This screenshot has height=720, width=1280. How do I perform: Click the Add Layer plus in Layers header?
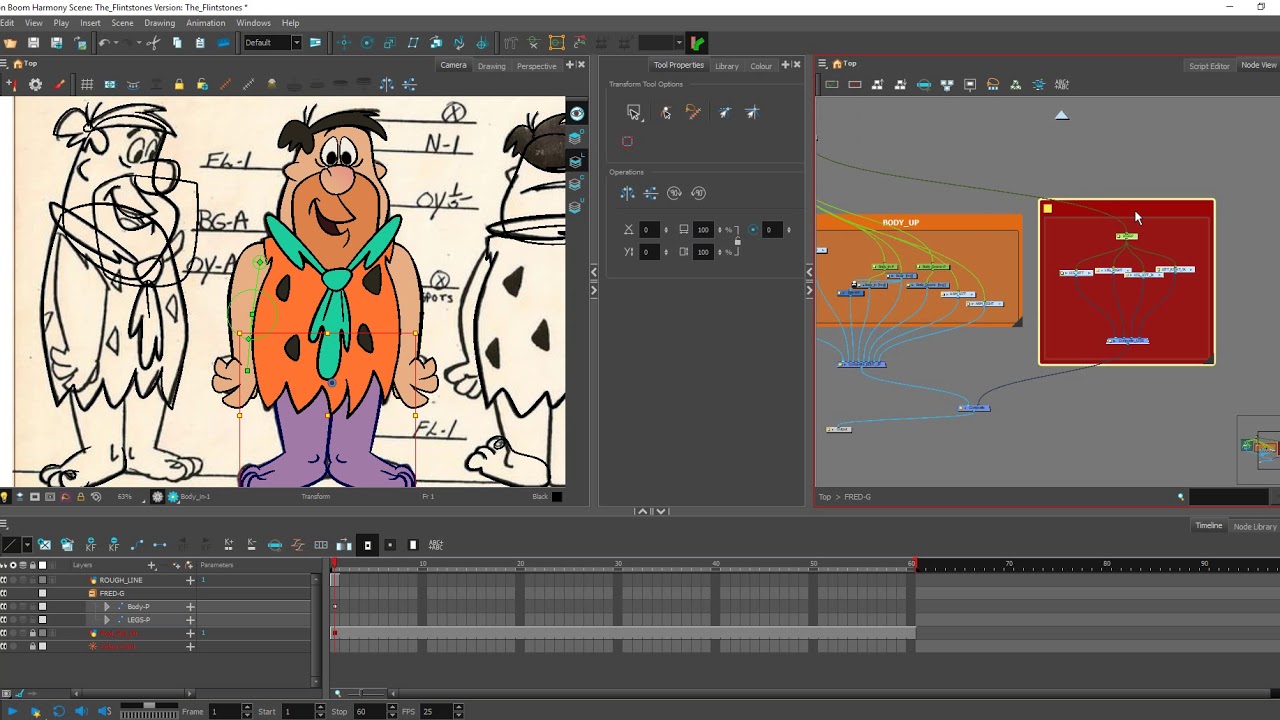(x=152, y=566)
